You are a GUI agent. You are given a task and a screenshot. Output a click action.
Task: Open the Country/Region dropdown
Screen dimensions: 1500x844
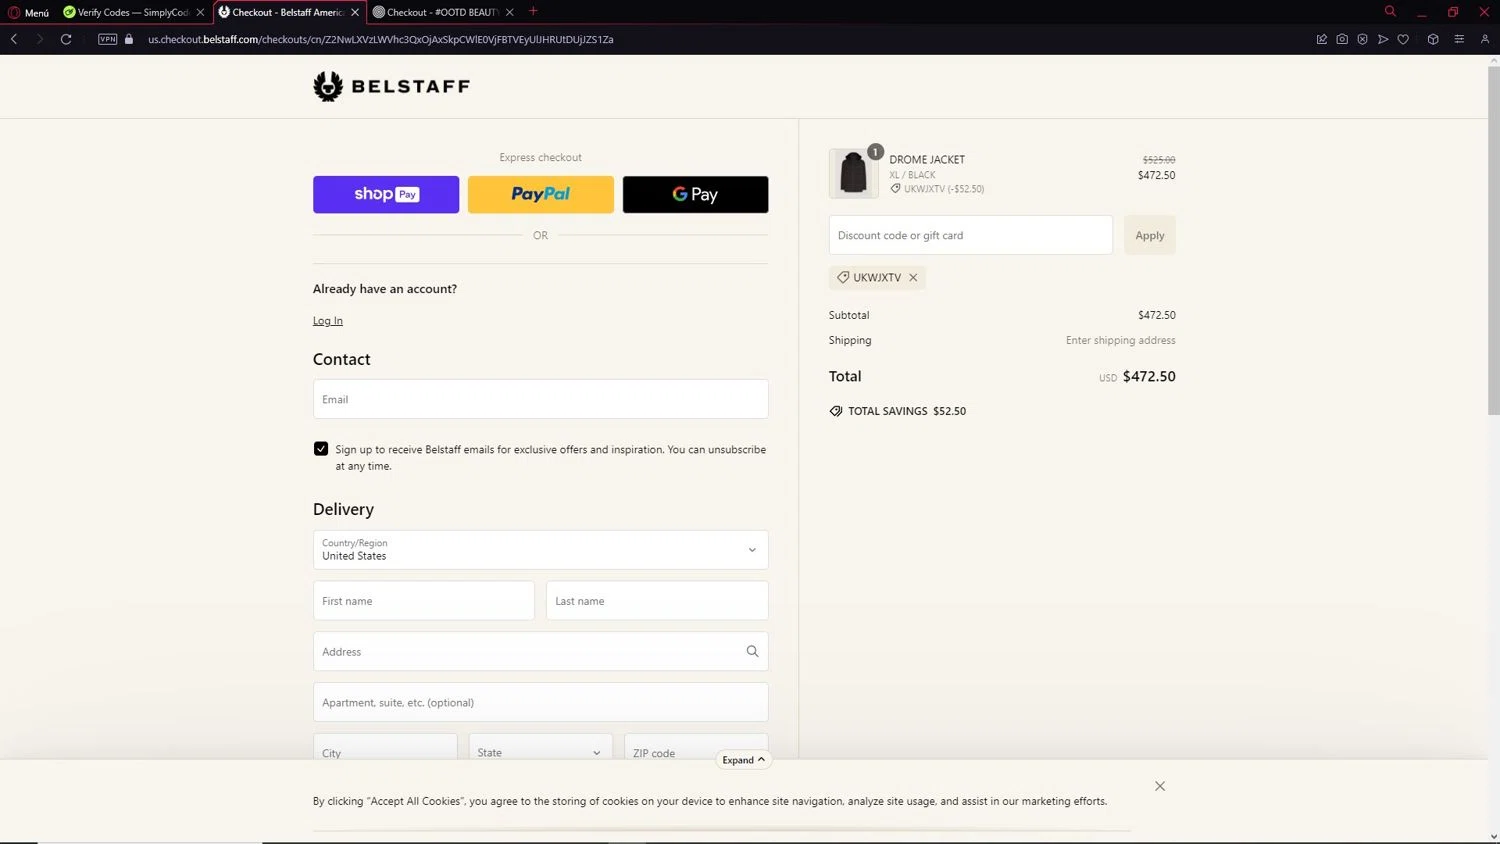click(x=541, y=550)
